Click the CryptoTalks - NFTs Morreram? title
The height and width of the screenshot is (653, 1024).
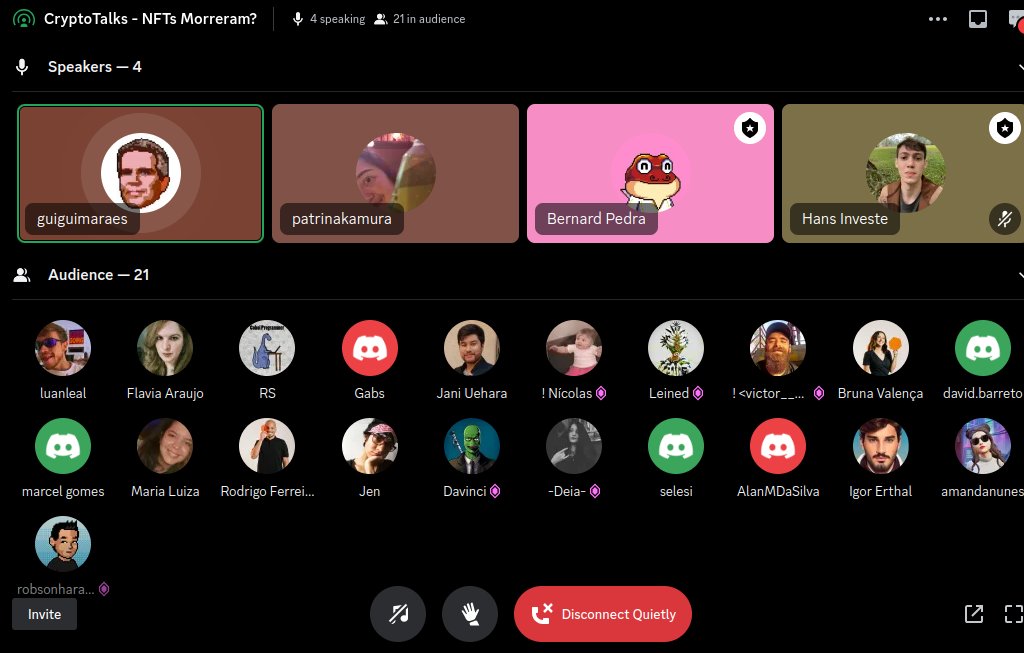[150, 19]
